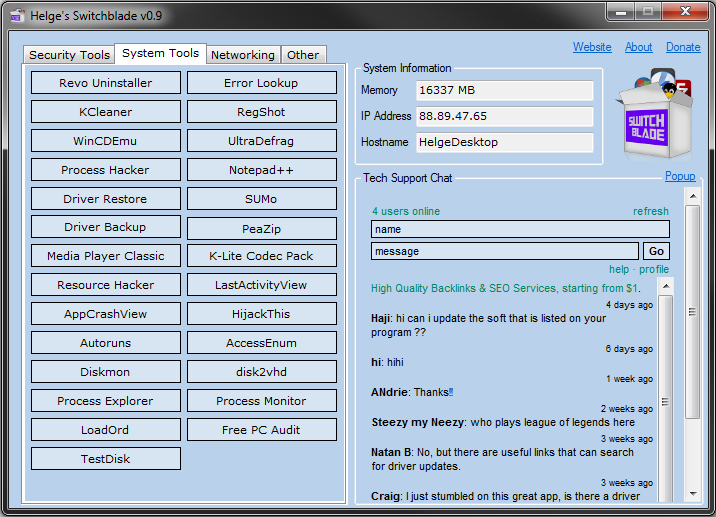The image size is (716, 517).
Task: Open Notepad++
Action: [x=261, y=169]
